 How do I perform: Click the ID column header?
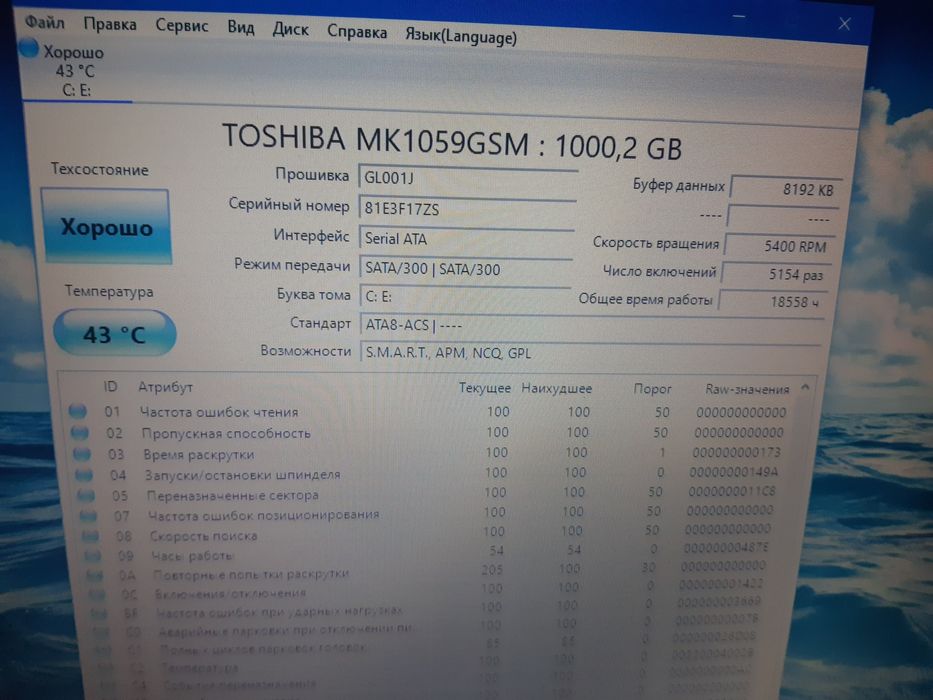coord(111,386)
